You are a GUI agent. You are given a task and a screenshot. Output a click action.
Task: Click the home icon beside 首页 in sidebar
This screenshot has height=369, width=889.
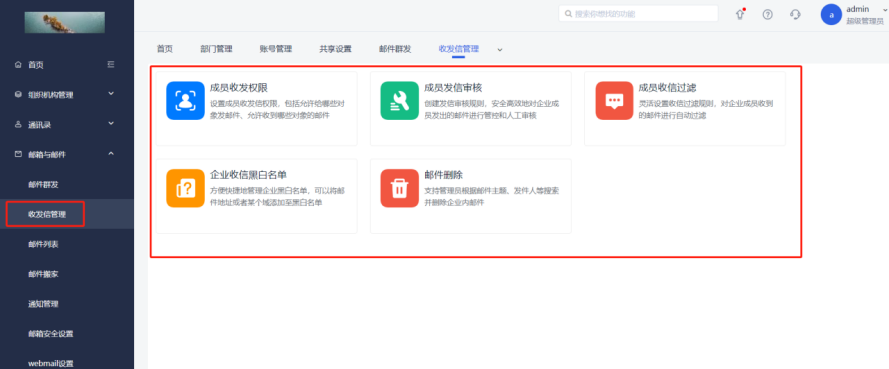(x=18, y=65)
